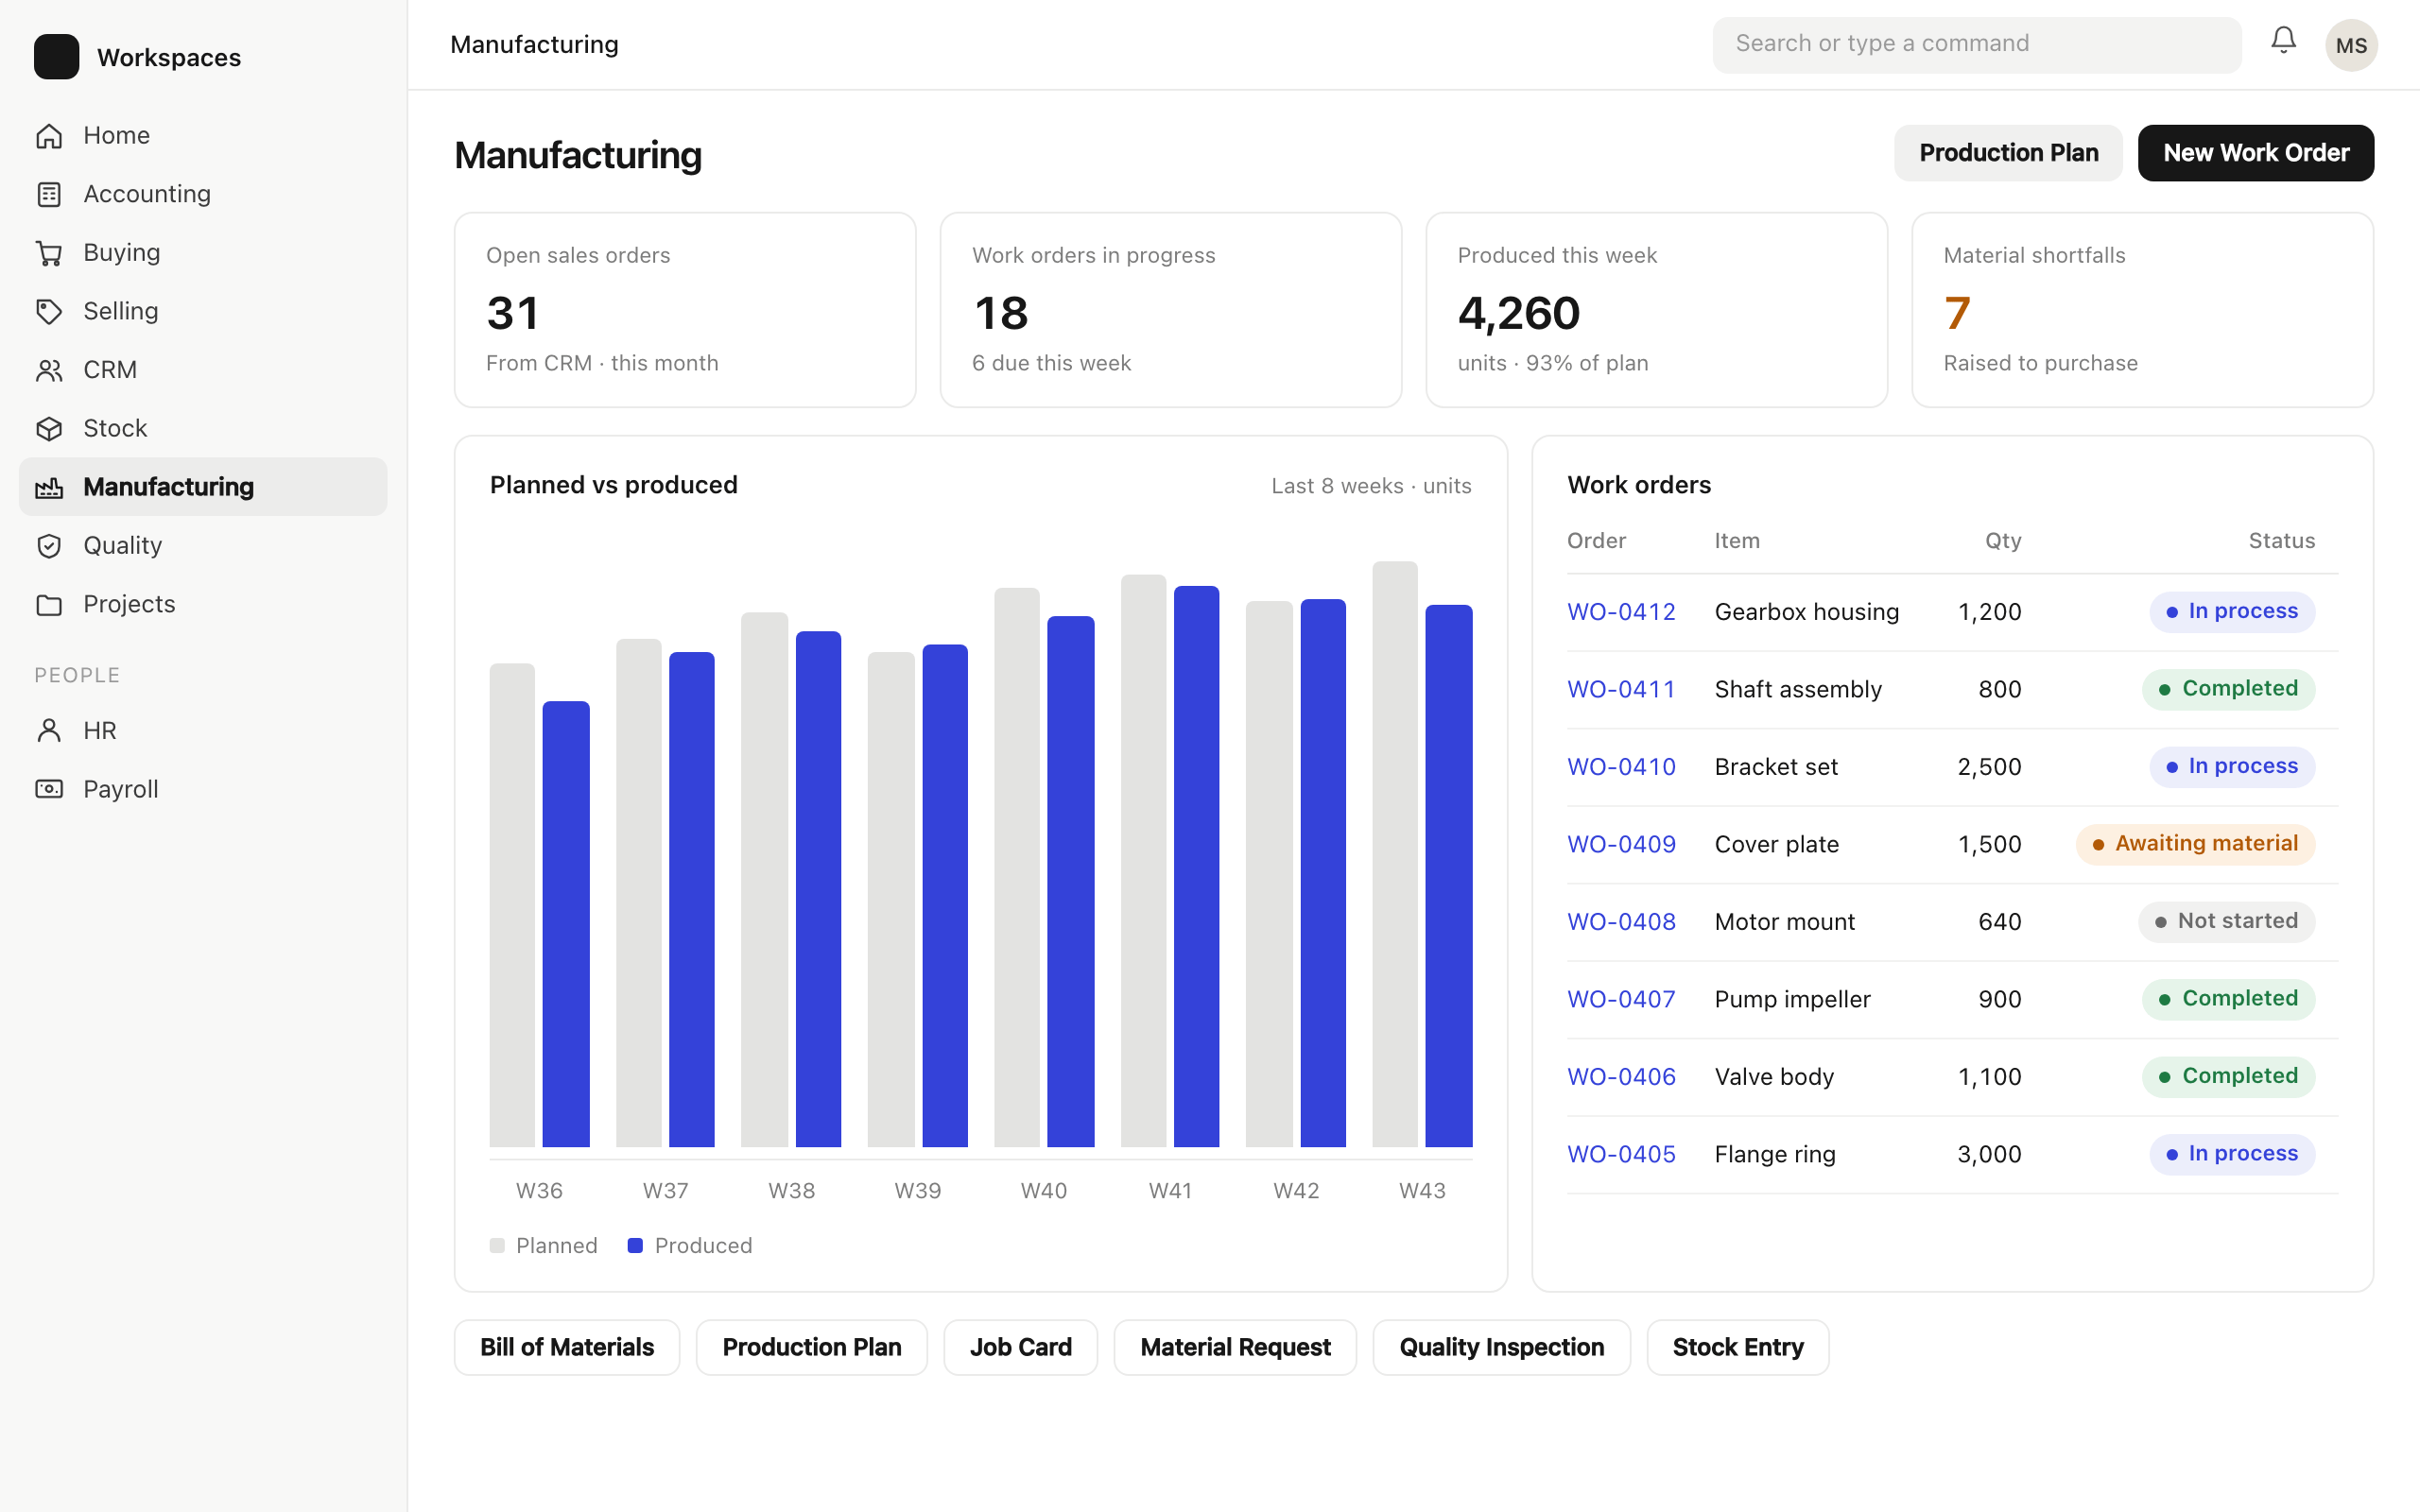The width and height of the screenshot is (2420, 1512).
Task: Go to Selling in the sidebar
Action: point(203,311)
